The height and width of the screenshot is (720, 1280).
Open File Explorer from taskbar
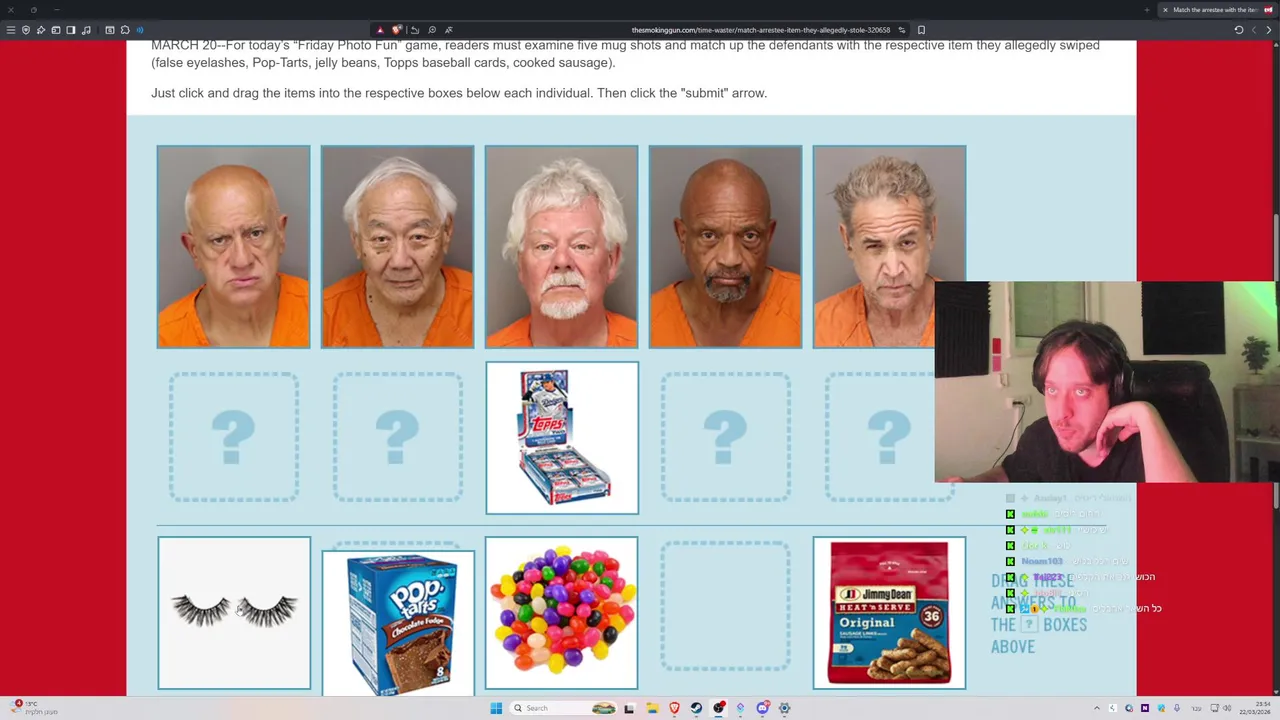tap(652, 708)
